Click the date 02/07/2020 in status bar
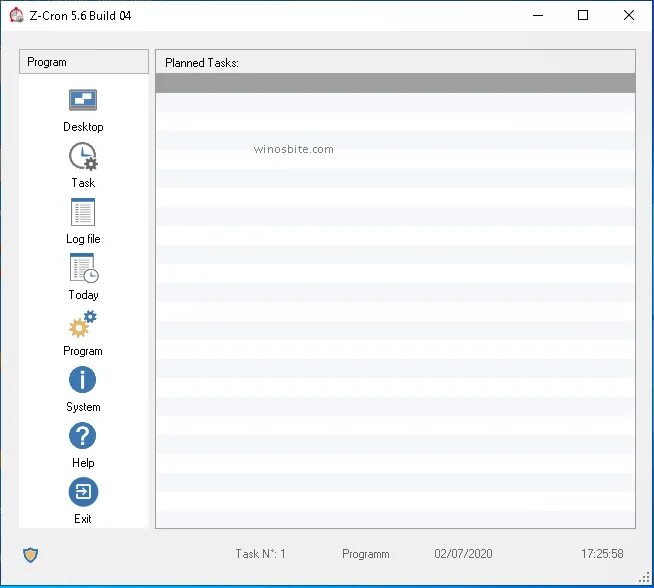This screenshot has width=654, height=588. pyautogui.click(x=463, y=554)
